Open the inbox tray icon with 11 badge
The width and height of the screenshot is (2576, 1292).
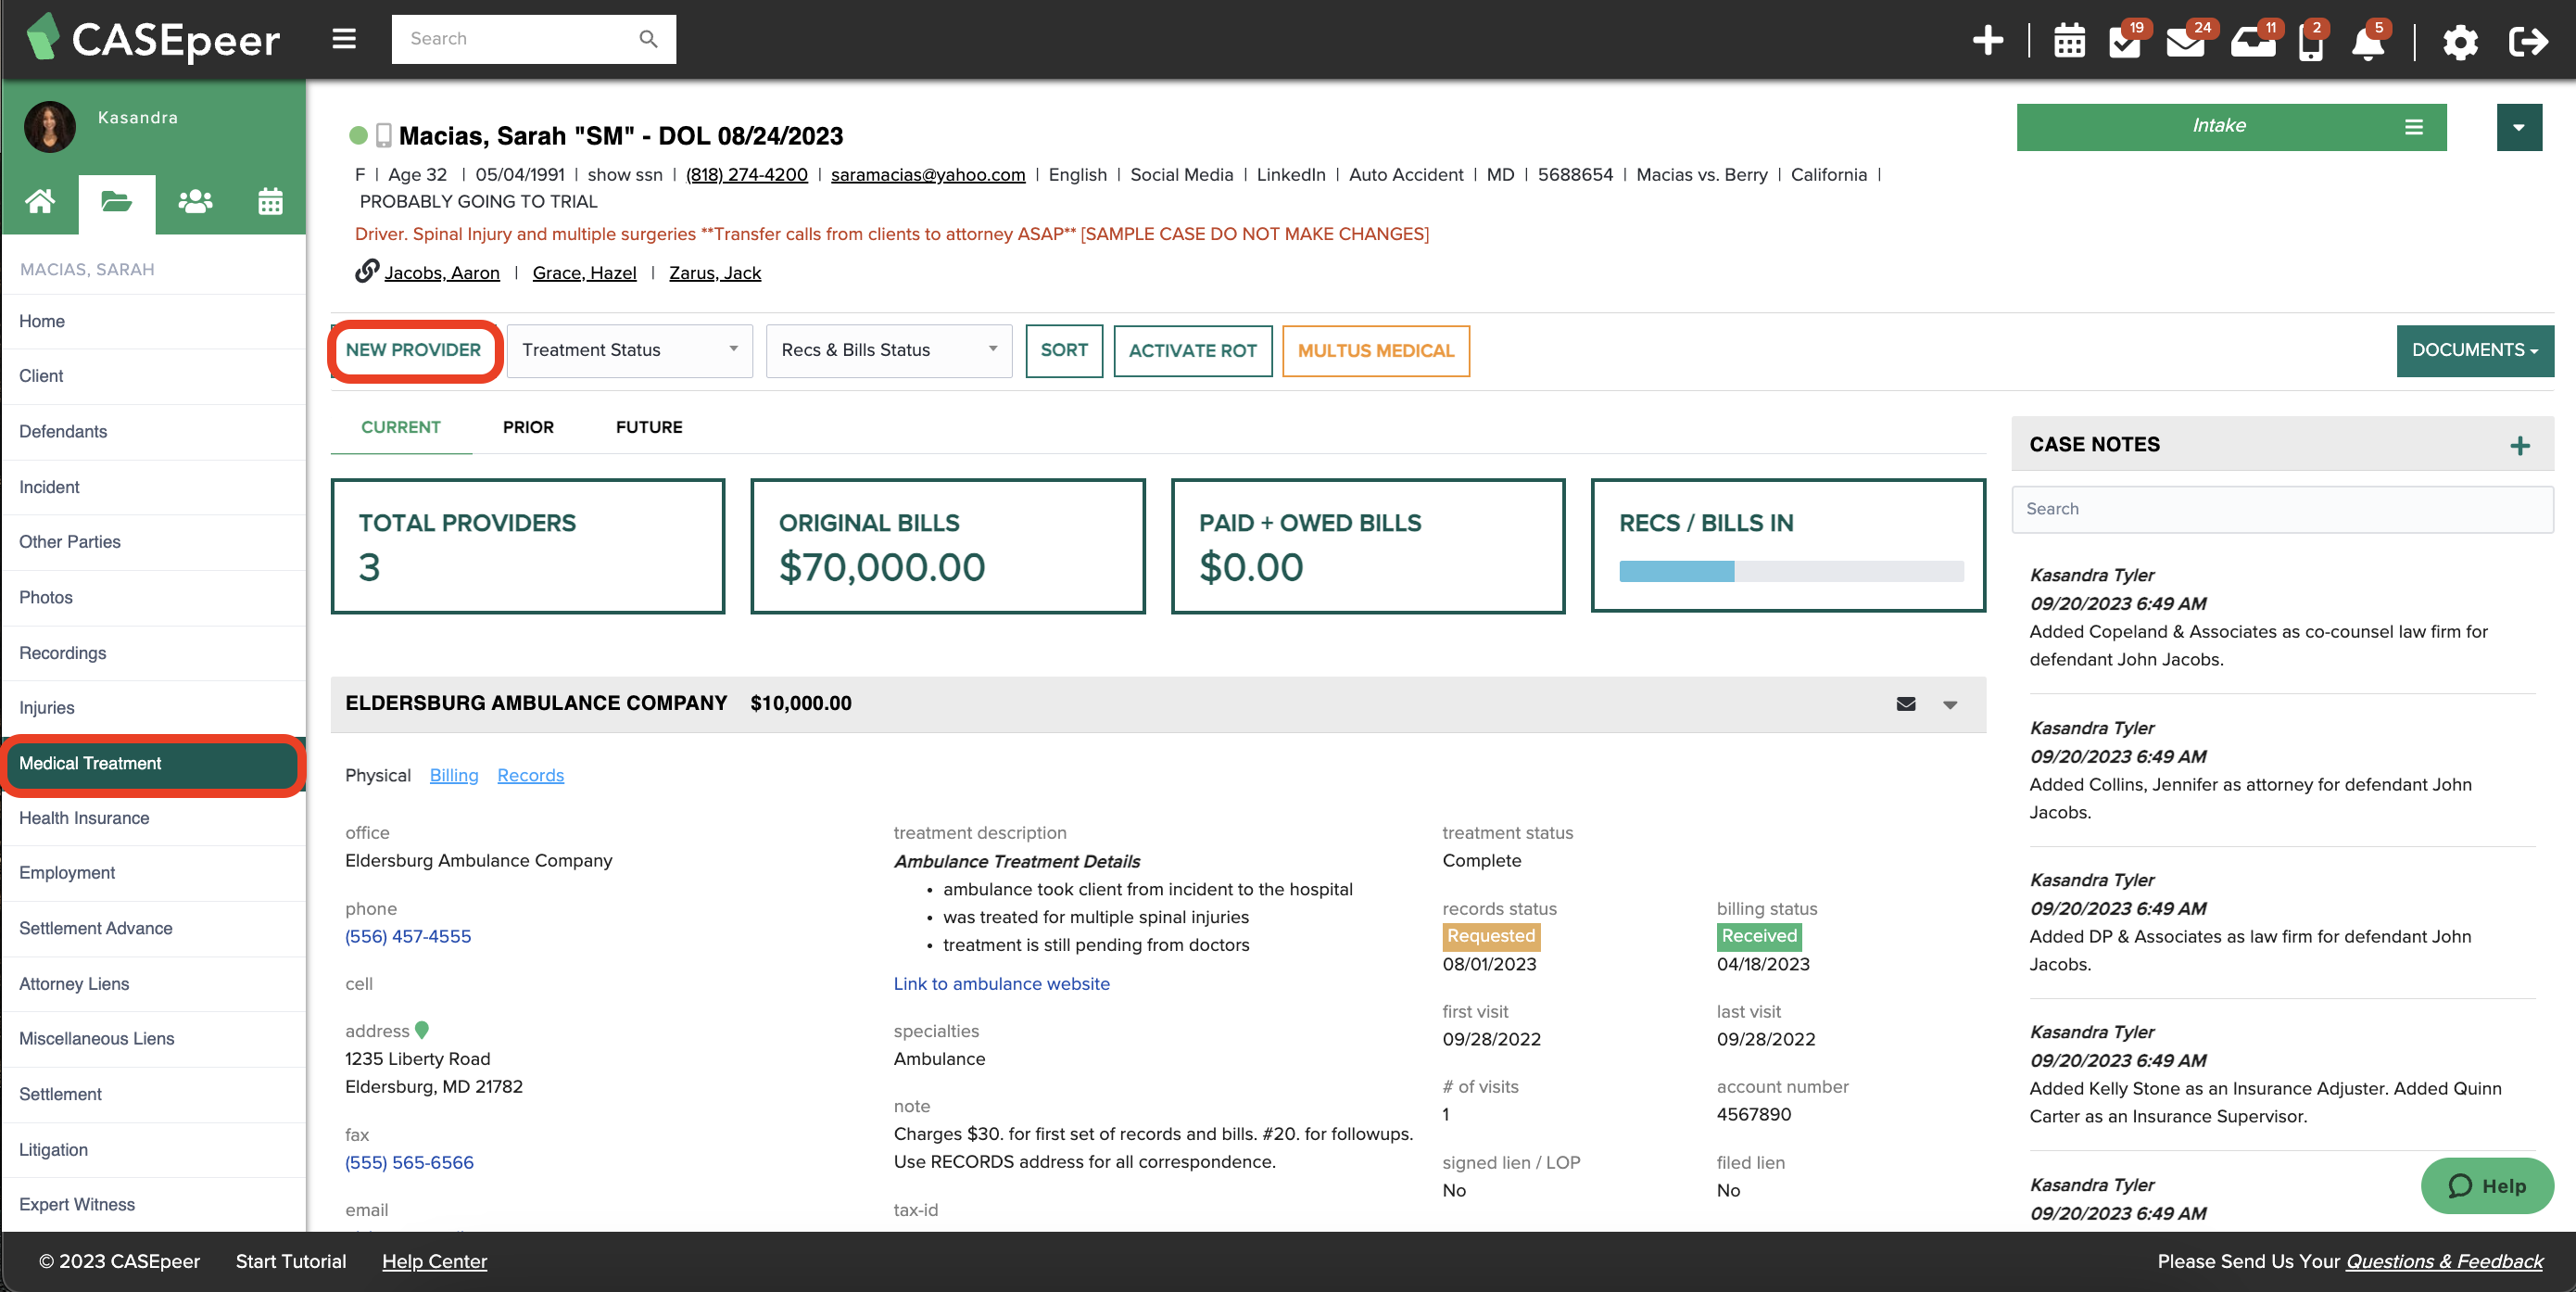[x=2253, y=42]
